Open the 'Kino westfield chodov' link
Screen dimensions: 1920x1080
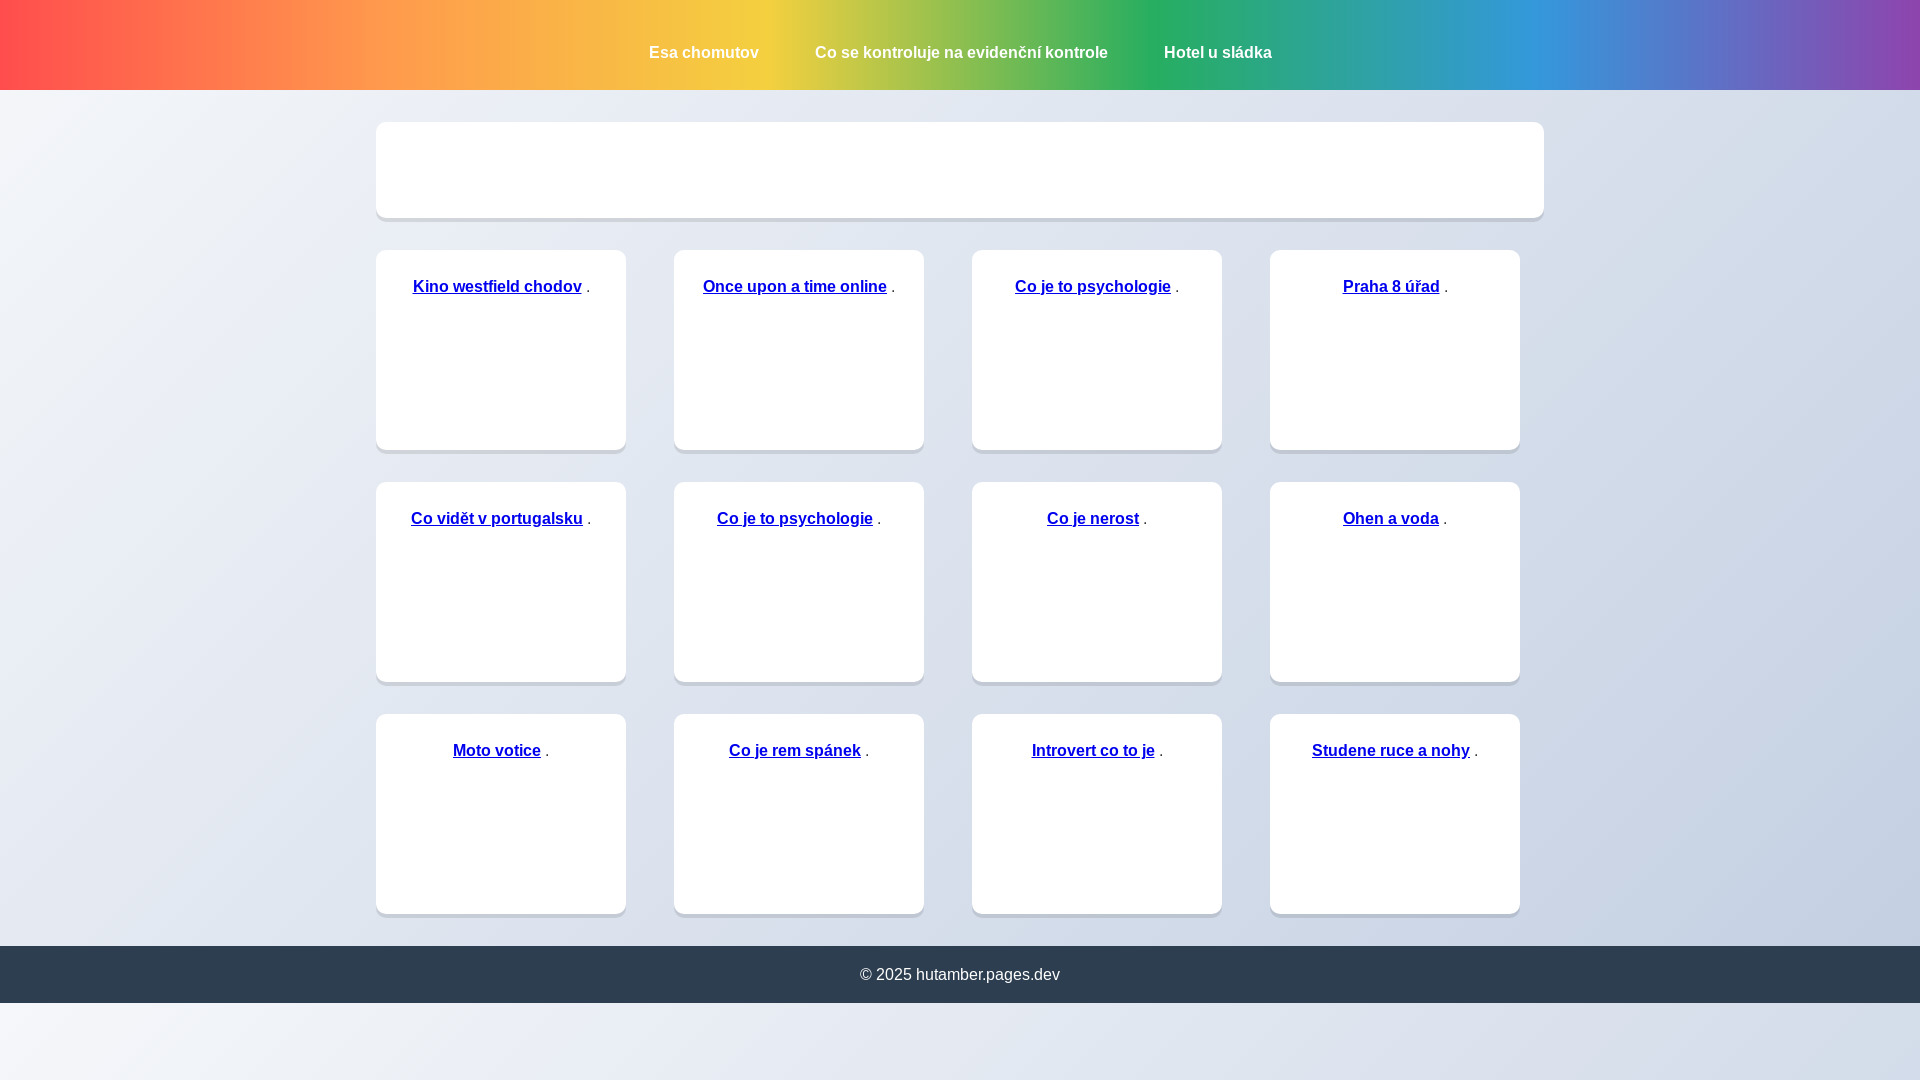pyautogui.click(x=497, y=286)
